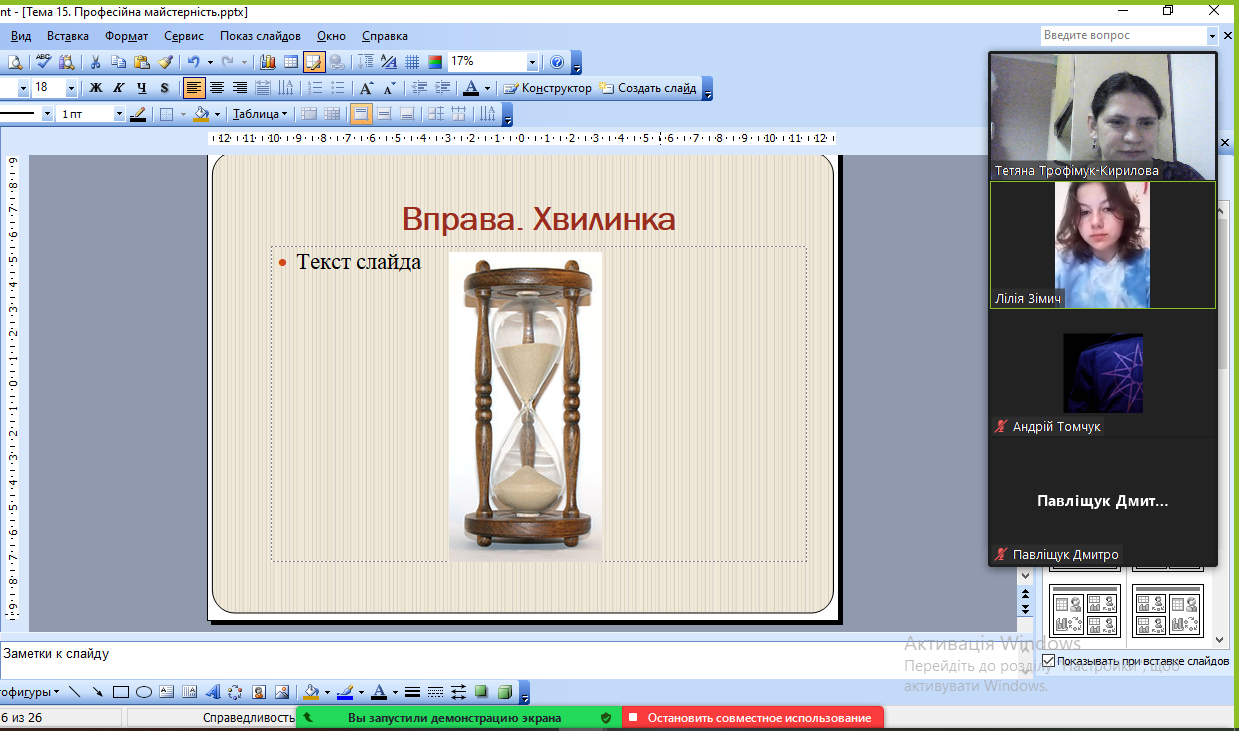Click the font color swatch in formatting toolbar
Screen dimensions: 1239x731
472,88
